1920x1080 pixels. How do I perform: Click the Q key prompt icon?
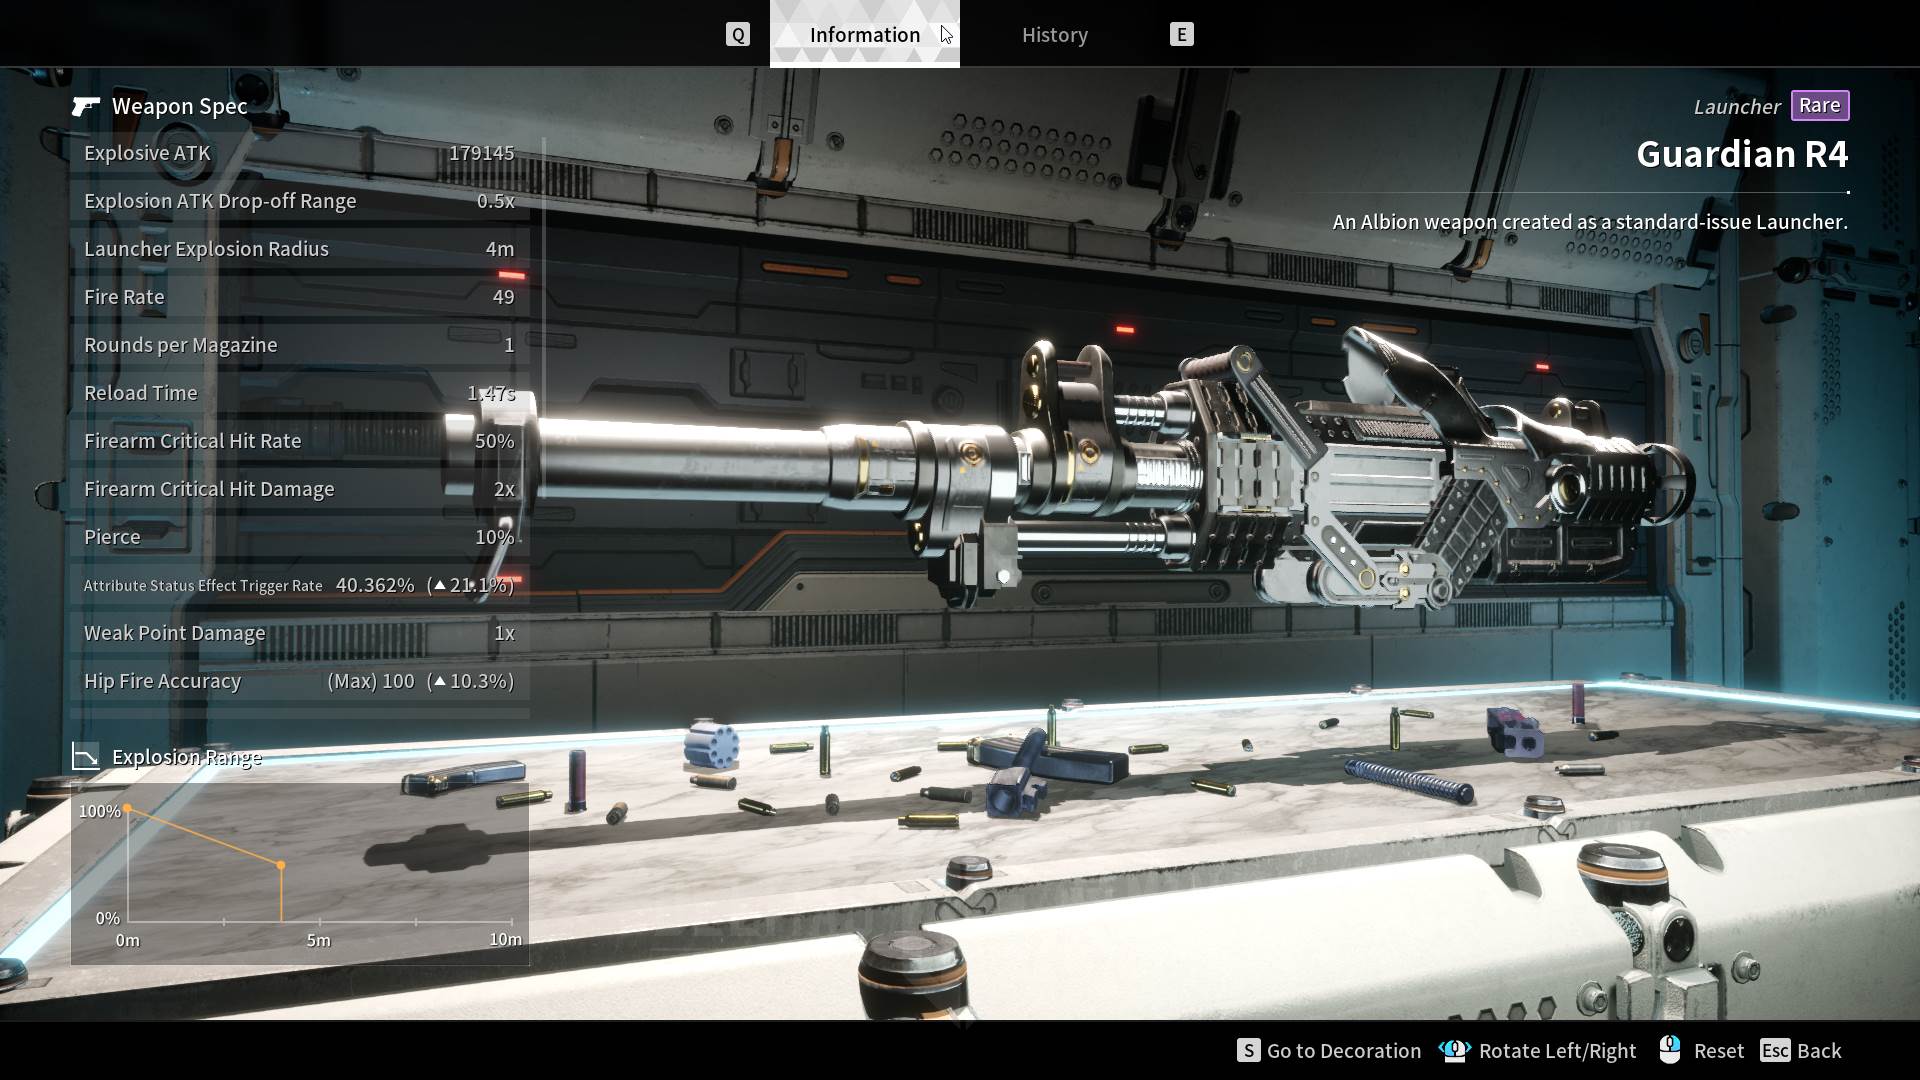tap(737, 35)
